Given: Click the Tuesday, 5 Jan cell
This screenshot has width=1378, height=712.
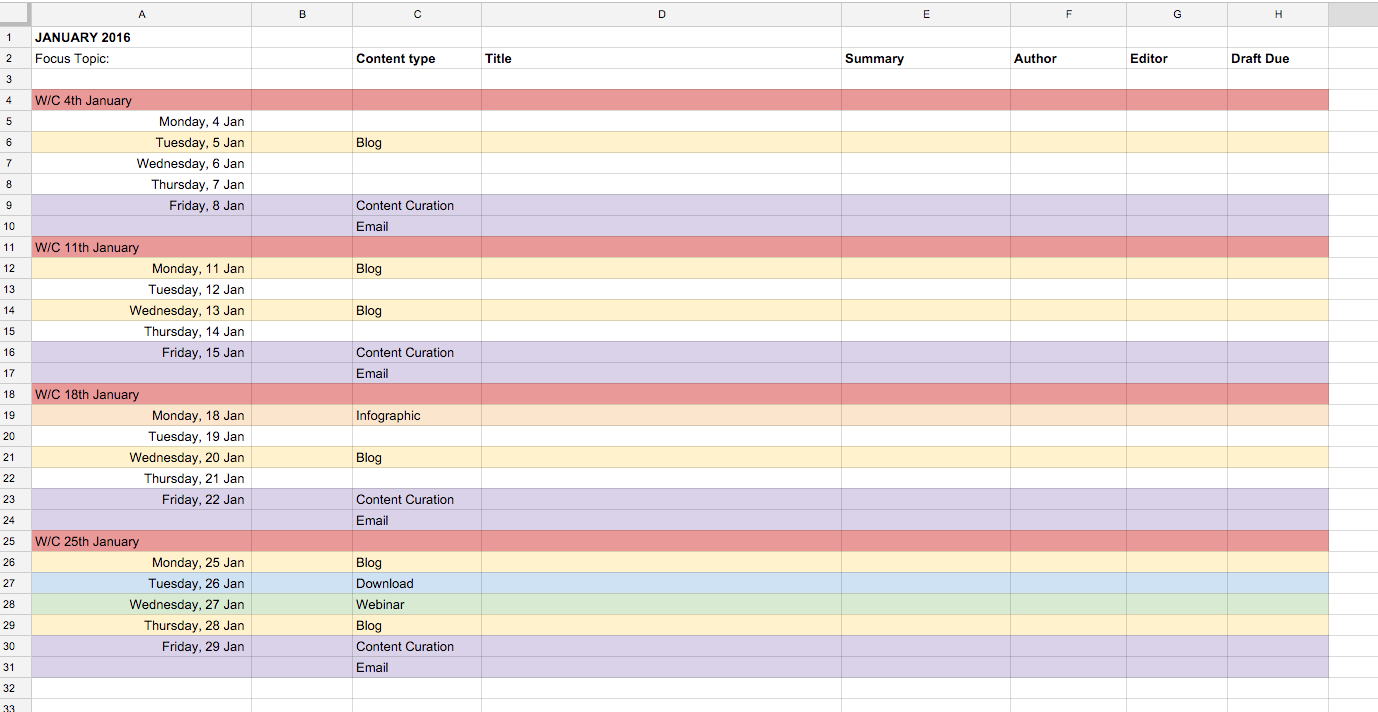Looking at the screenshot, I should click(141, 143).
